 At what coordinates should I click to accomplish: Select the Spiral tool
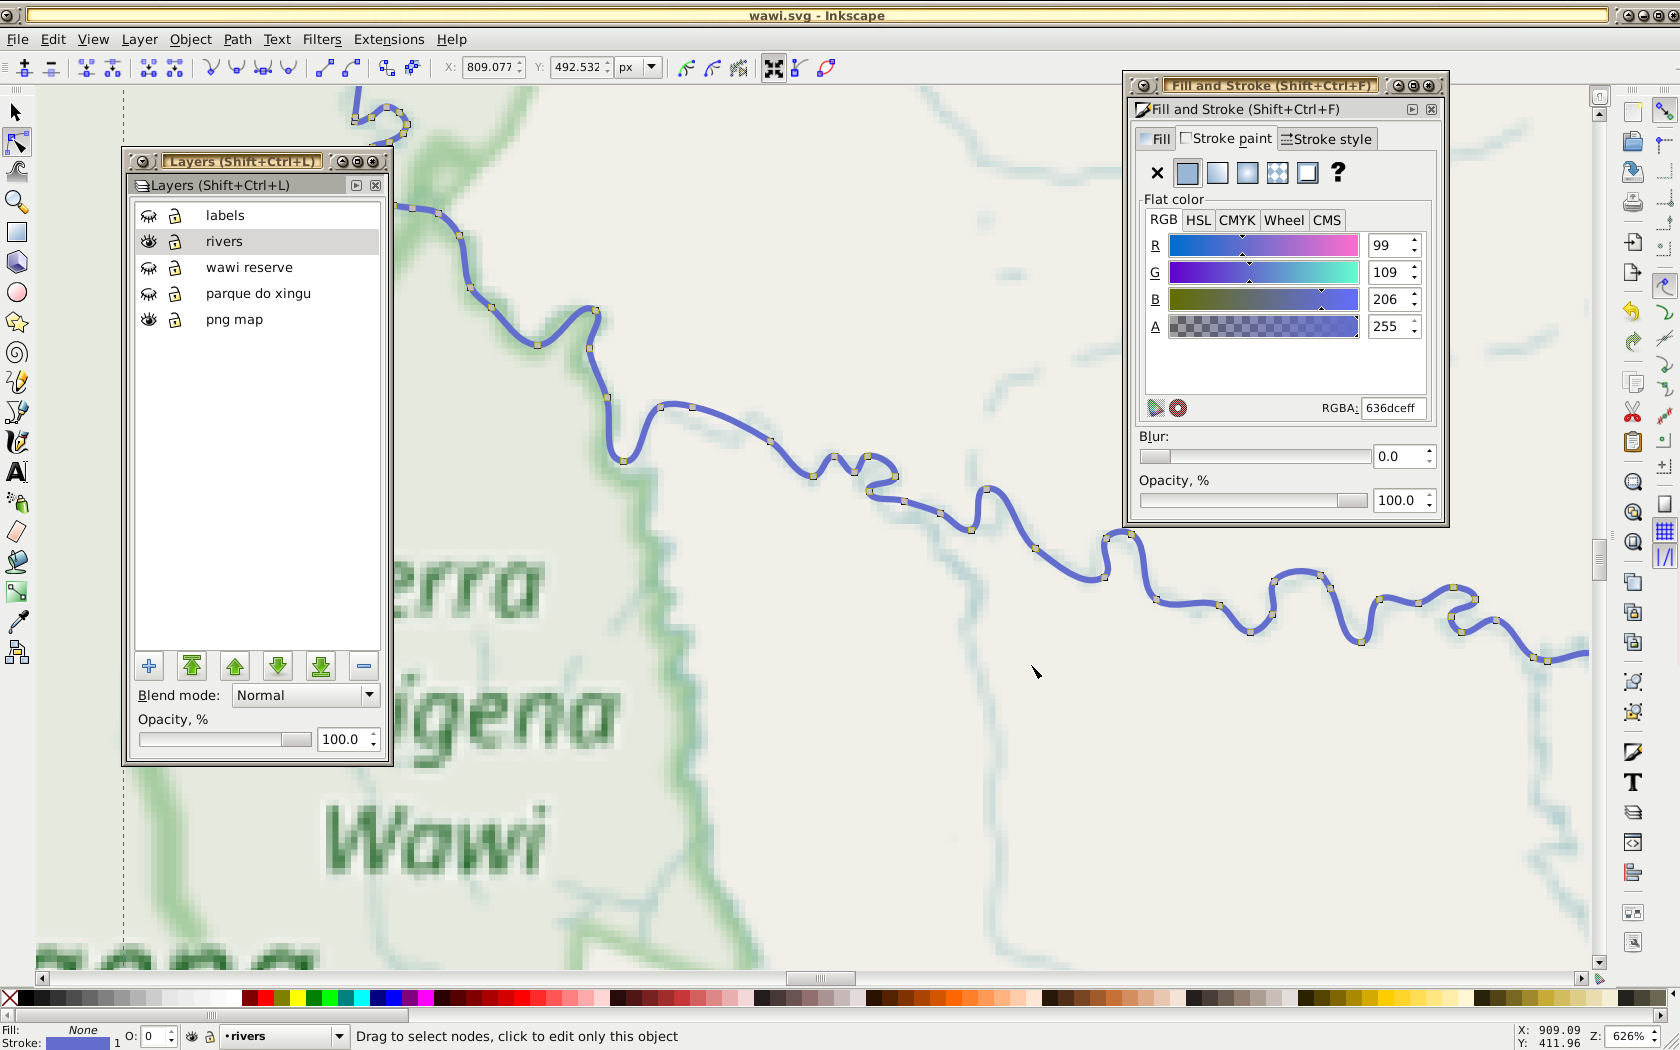(x=16, y=353)
